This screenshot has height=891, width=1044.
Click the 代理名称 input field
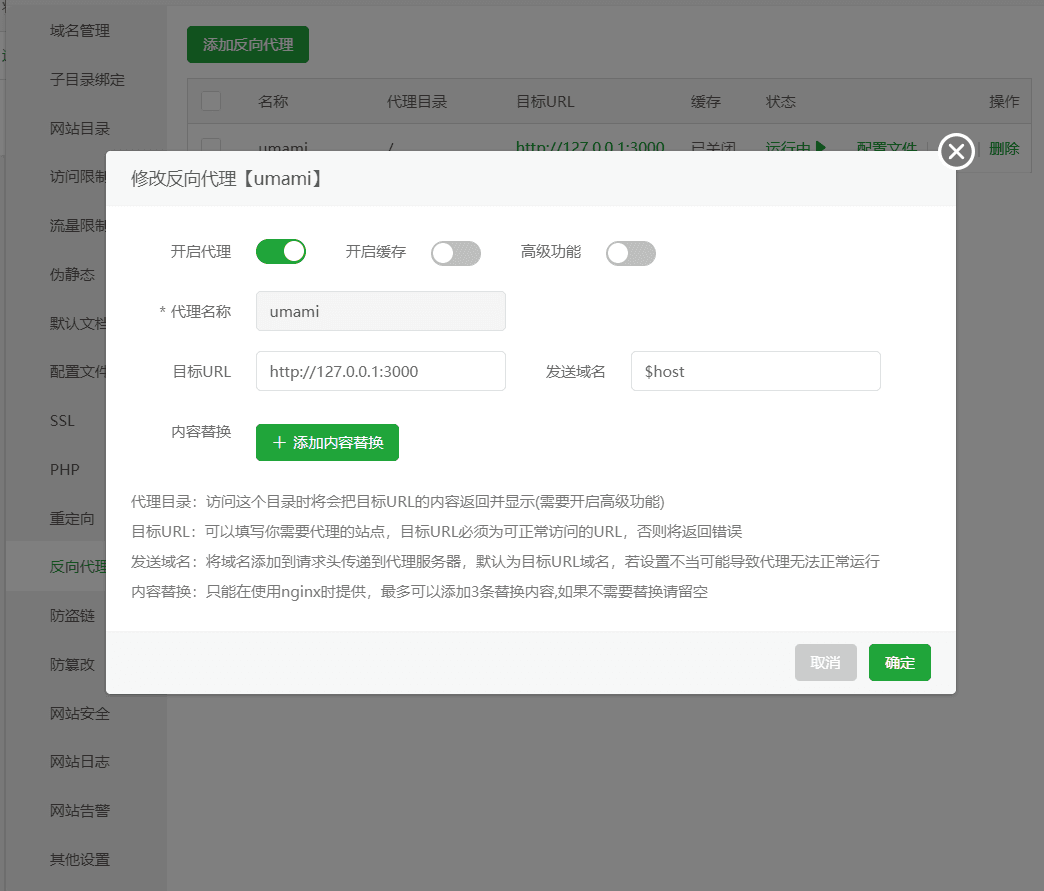(x=381, y=311)
